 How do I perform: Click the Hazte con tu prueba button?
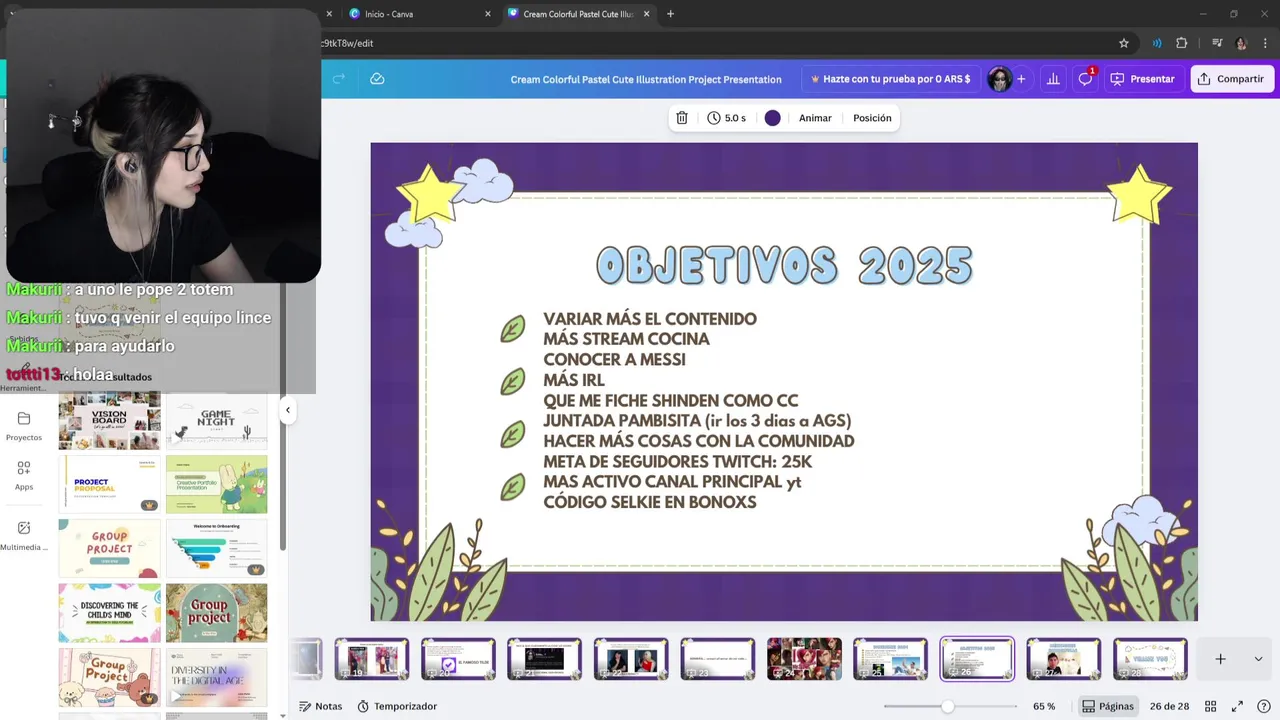click(x=890, y=79)
